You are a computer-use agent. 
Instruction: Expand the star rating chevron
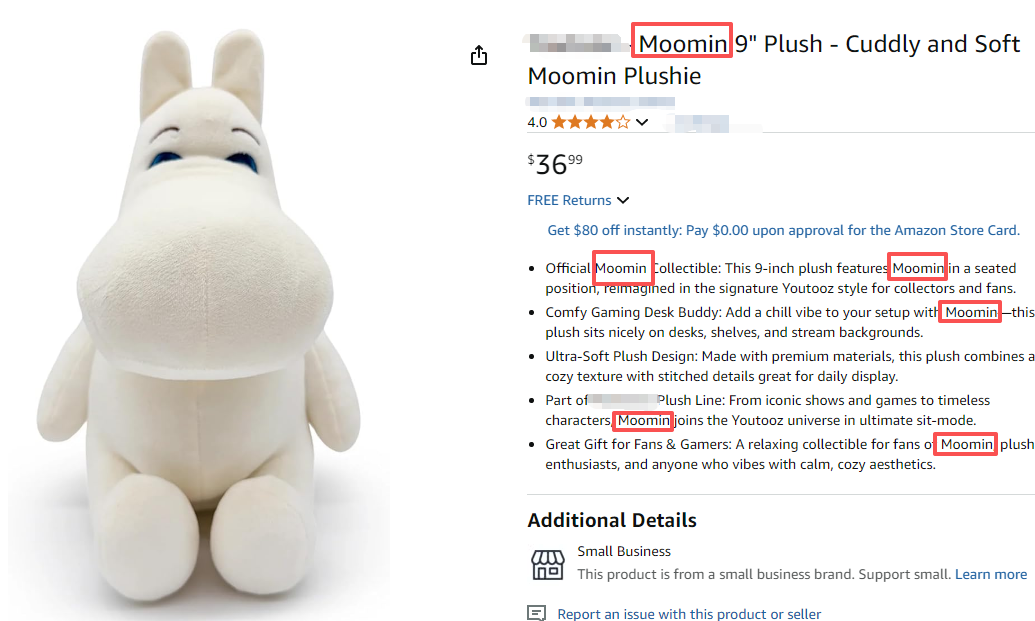click(642, 122)
